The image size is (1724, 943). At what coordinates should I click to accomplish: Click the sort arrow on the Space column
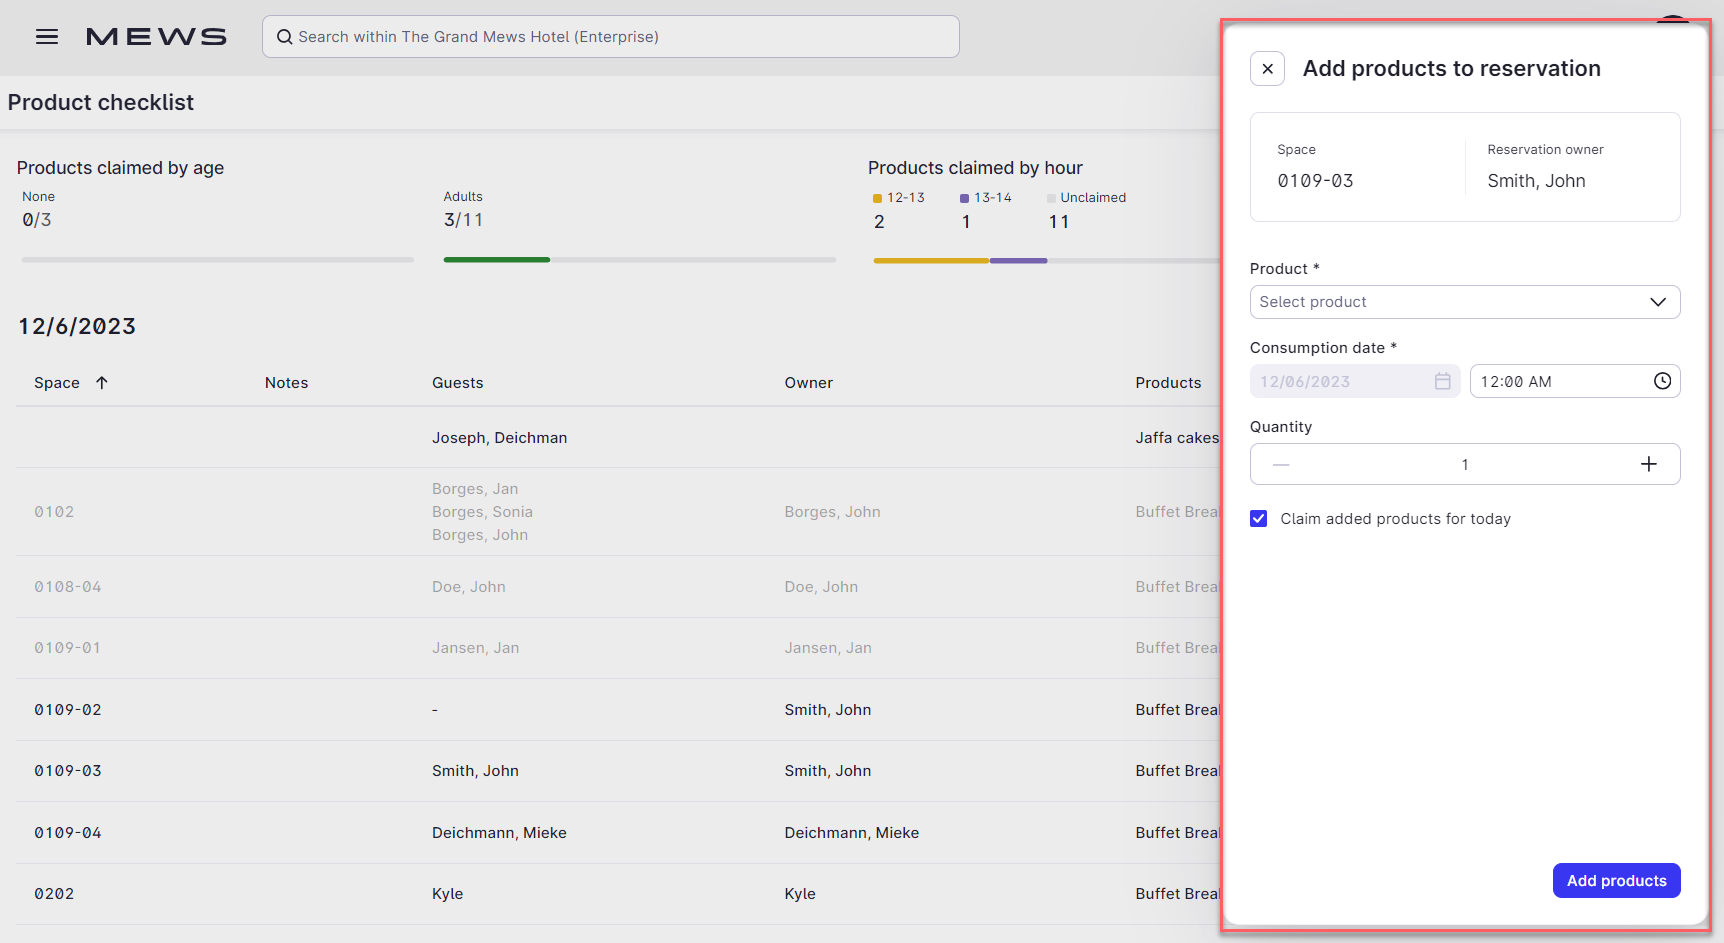tap(100, 381)
